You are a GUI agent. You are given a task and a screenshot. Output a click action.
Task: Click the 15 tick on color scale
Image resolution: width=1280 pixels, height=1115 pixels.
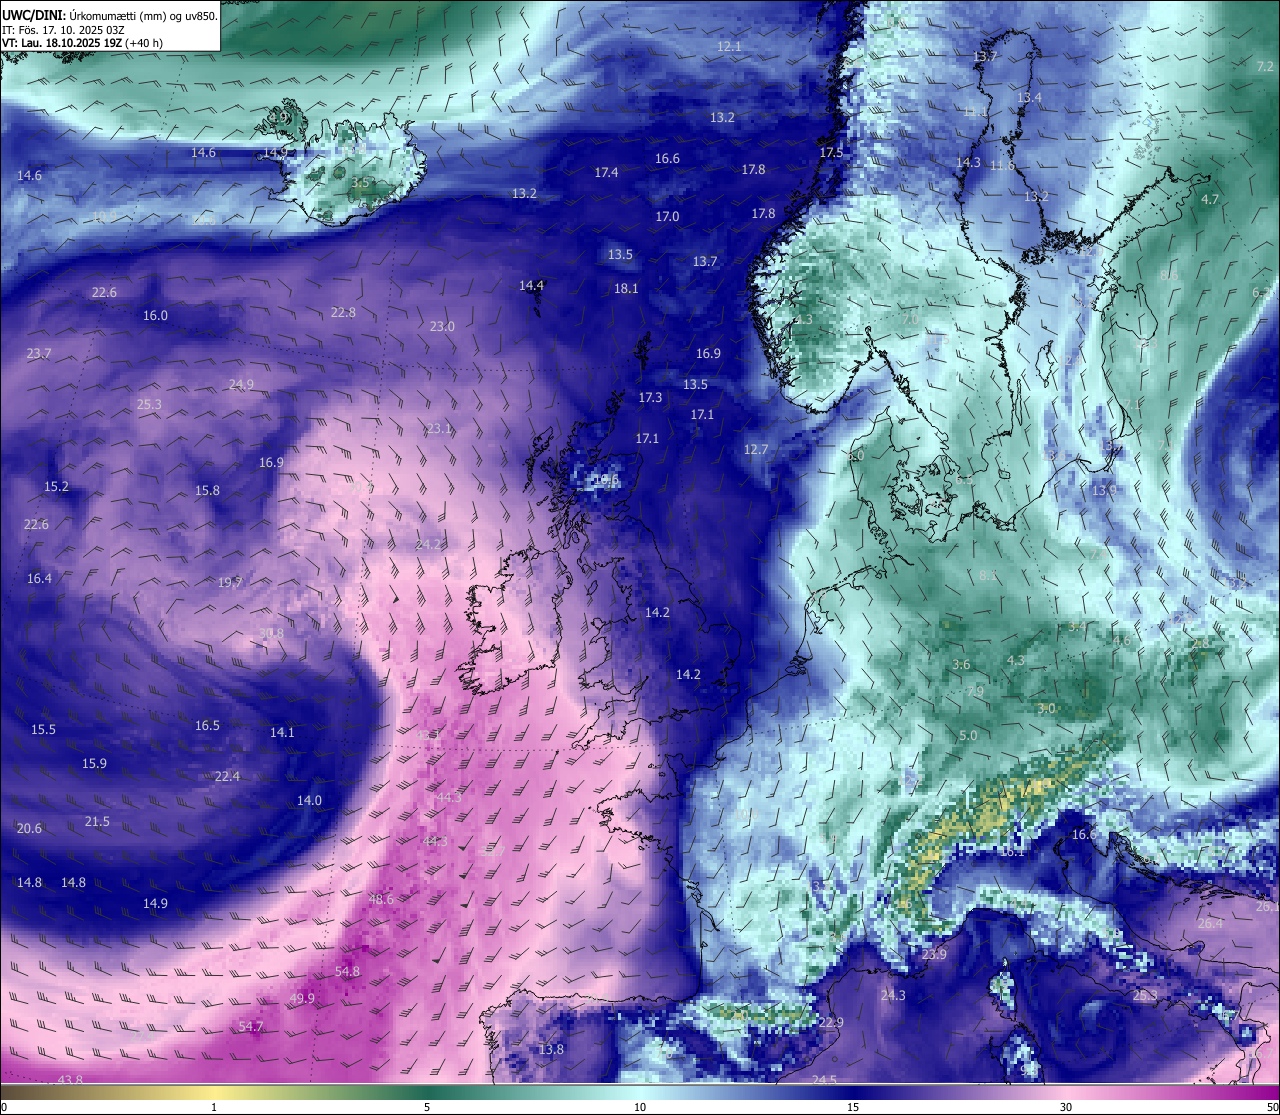tap(853, 1107)
